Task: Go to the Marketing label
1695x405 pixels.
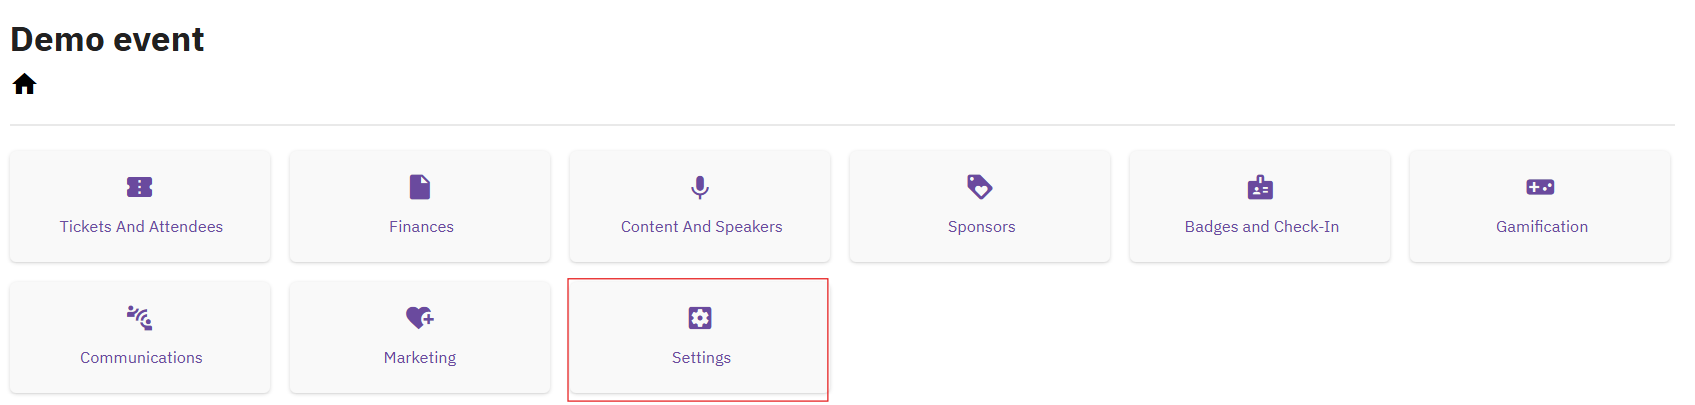Action: pyautogui.click(x=420, y=358)
